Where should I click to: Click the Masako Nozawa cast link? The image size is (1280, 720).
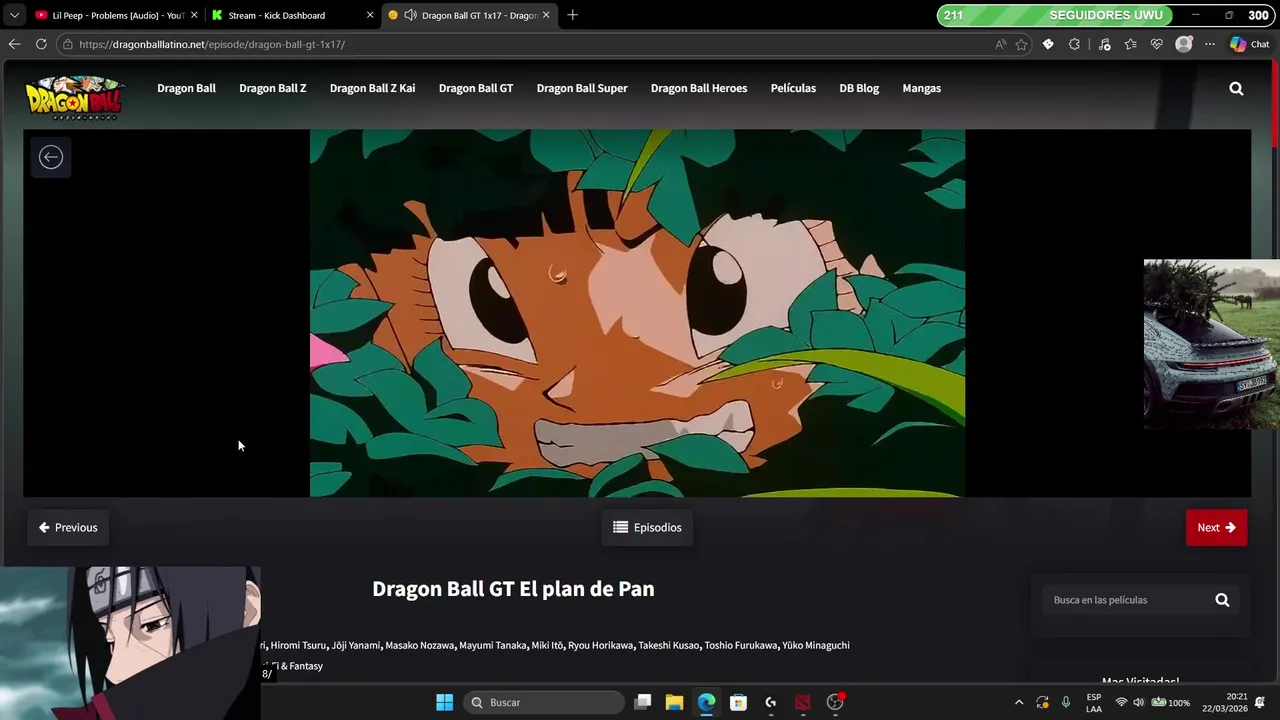420,645
